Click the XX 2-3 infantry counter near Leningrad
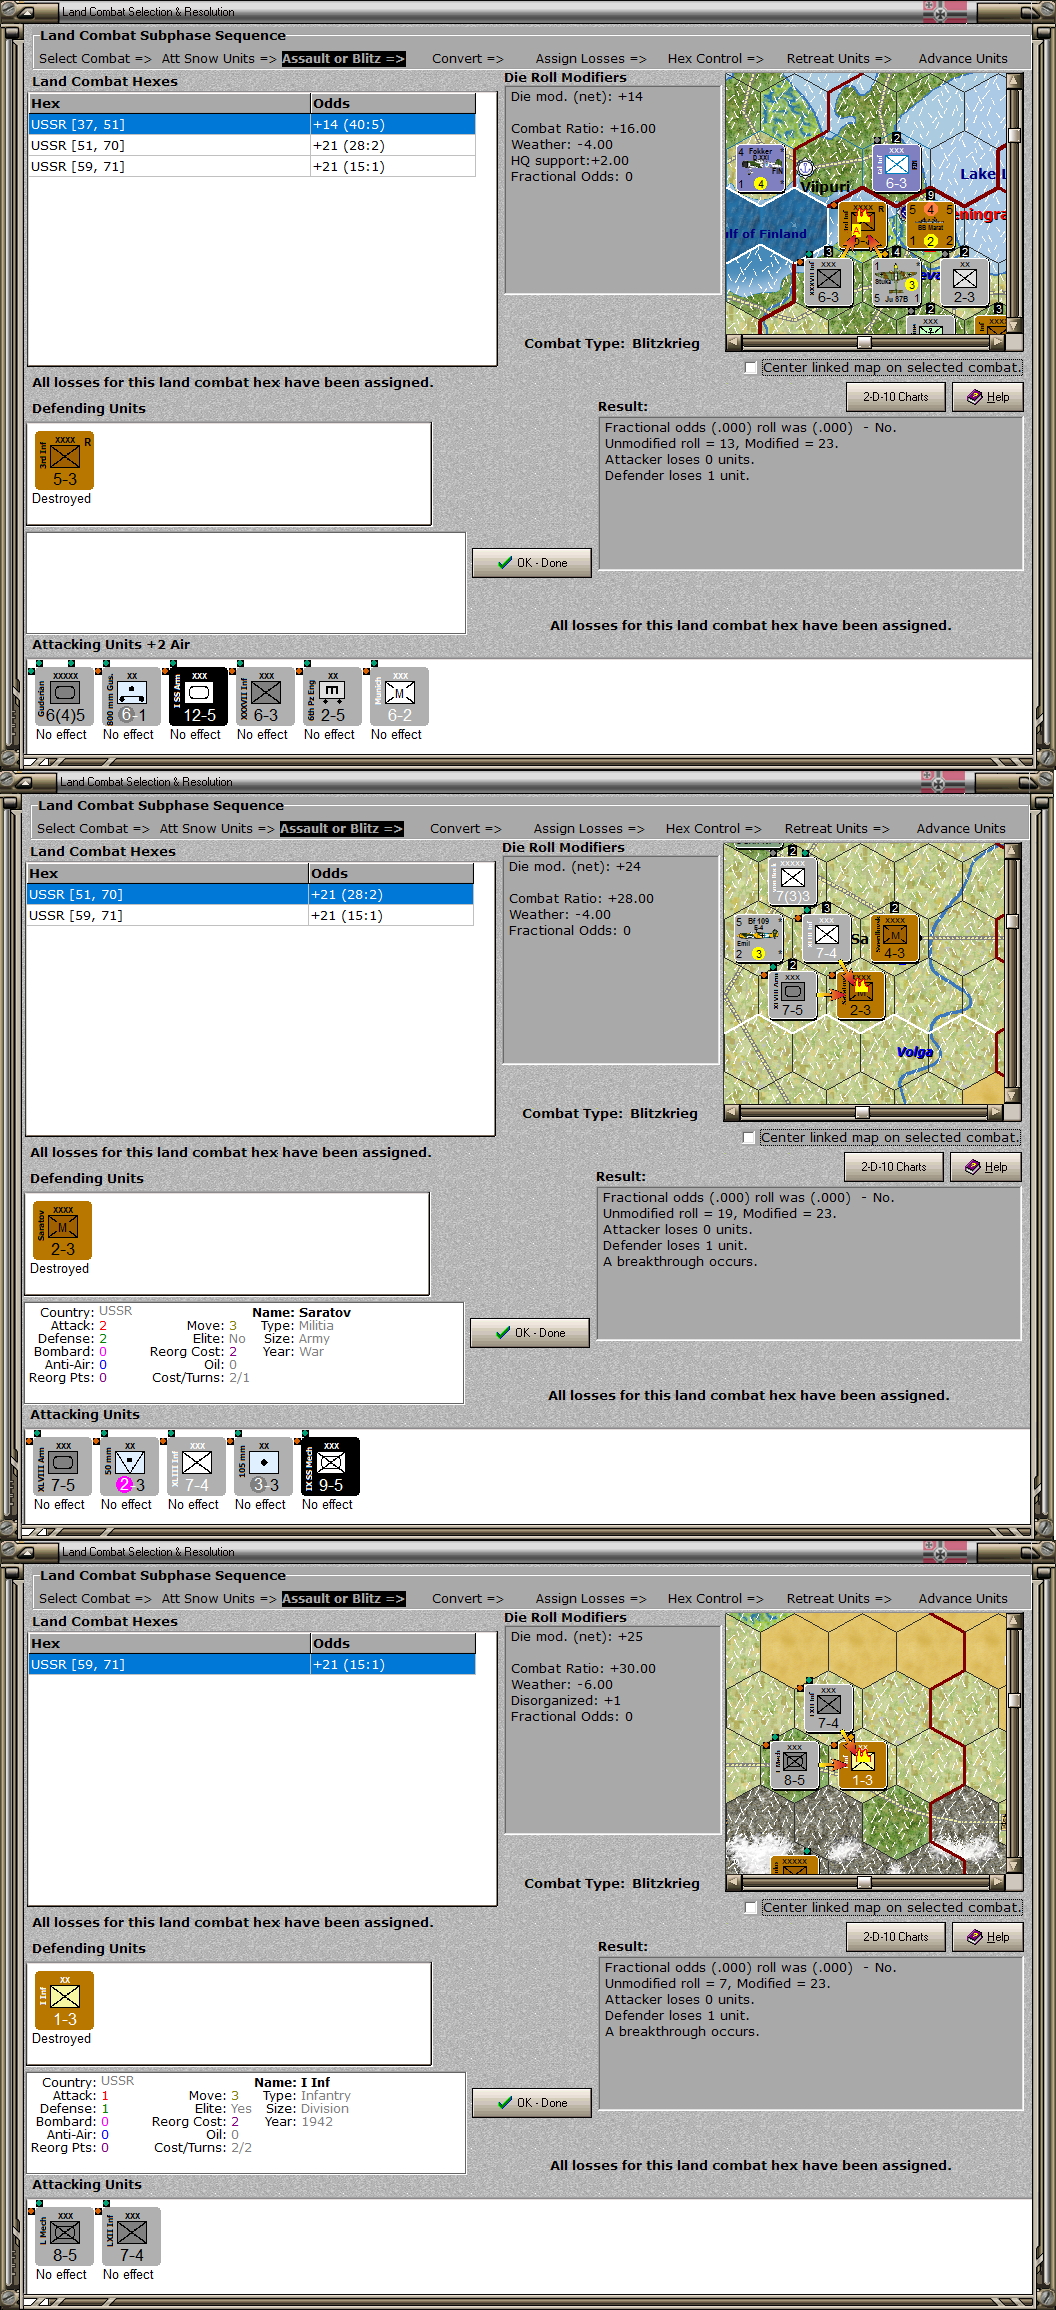1056x2310 pixels. pos(964,283)
